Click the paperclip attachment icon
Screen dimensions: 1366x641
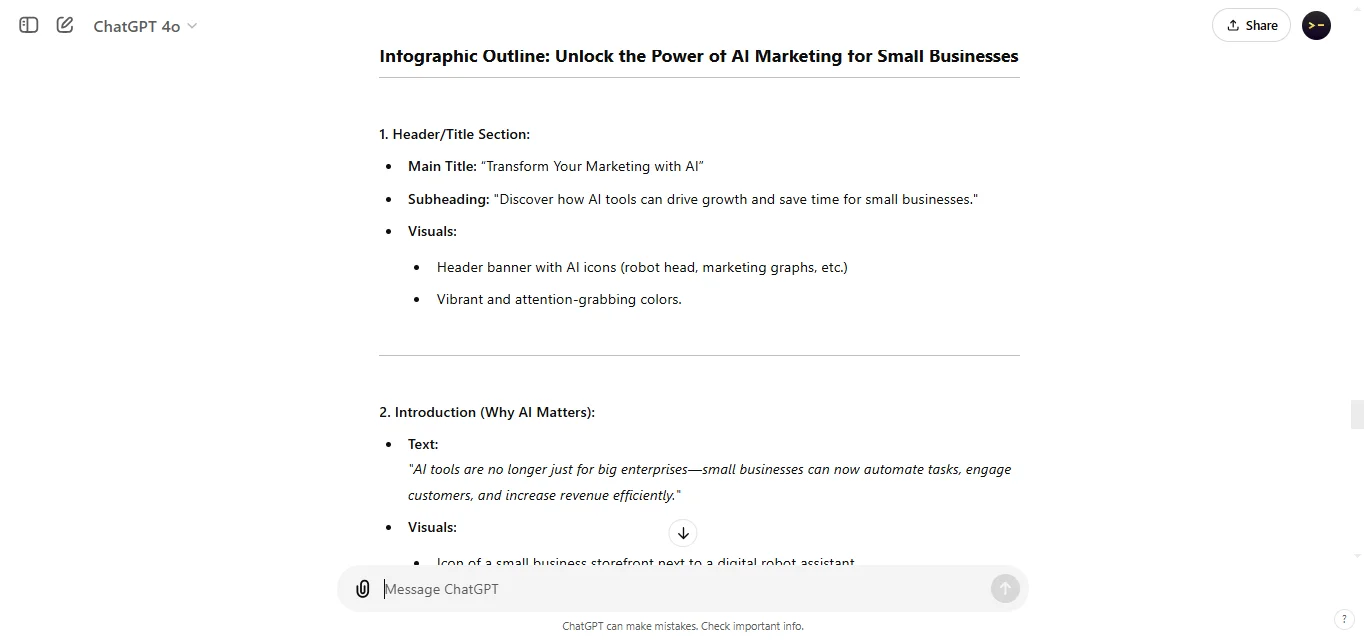(362, 588)
